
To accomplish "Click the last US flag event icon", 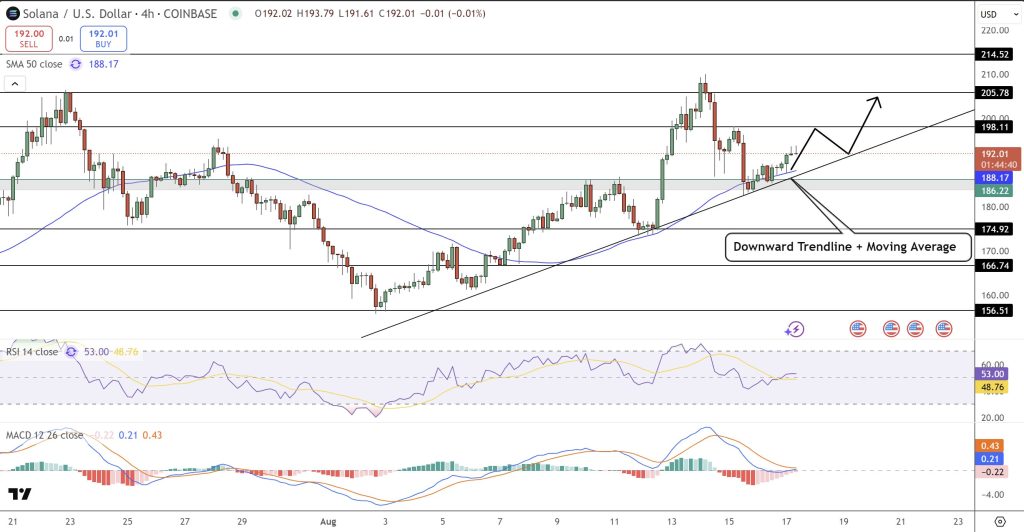I will pyautogui.click(x=944, y=329).
